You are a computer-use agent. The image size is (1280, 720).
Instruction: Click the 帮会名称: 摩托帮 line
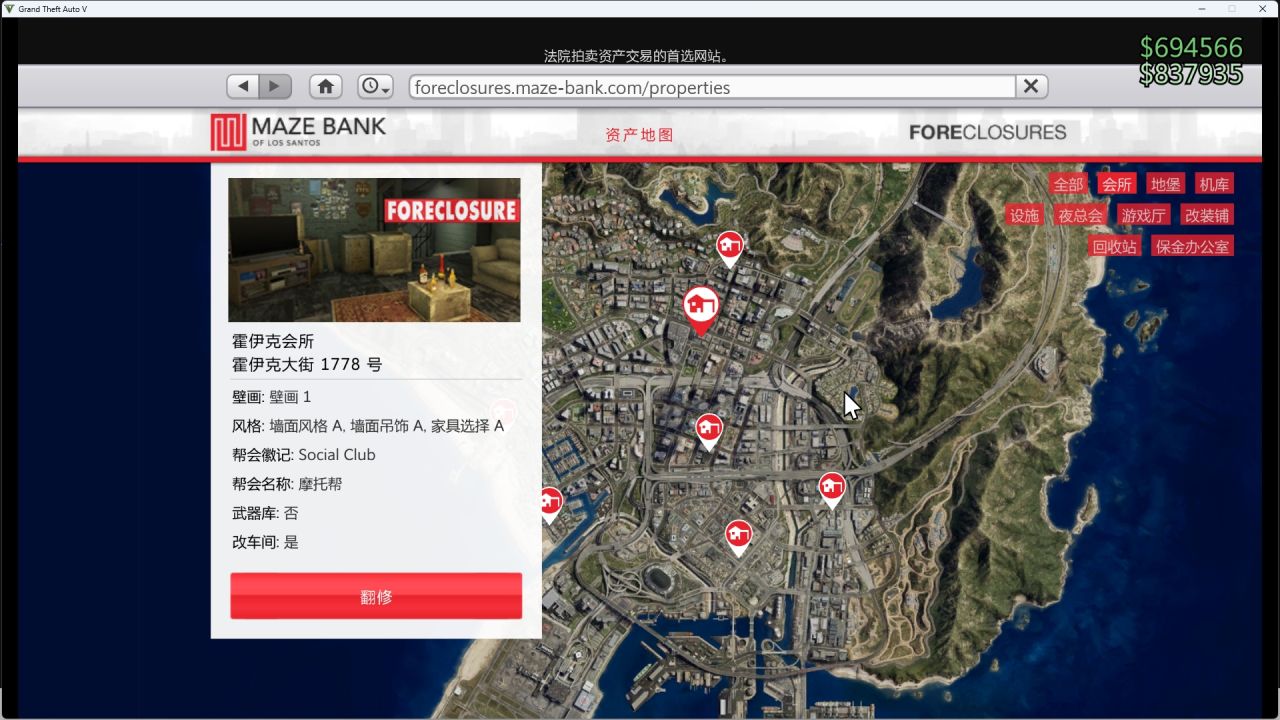287,484
